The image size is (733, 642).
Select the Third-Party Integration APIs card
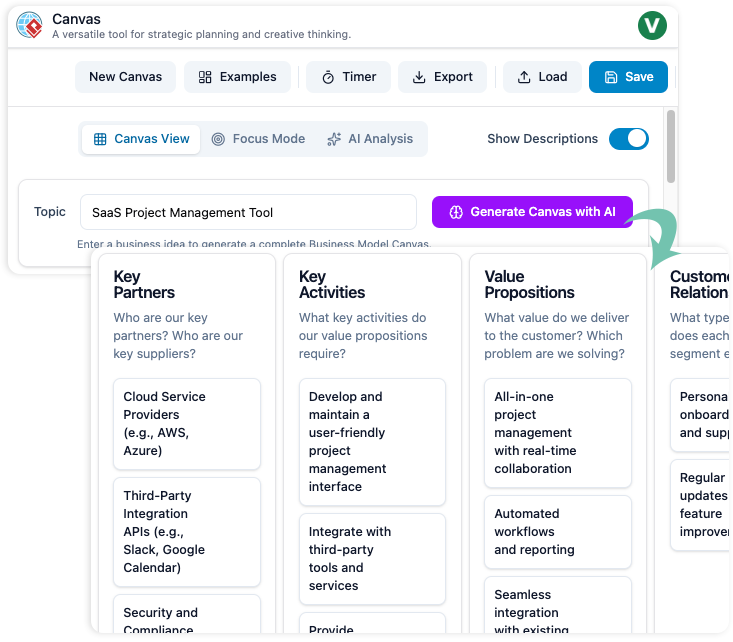pos(186,531)
